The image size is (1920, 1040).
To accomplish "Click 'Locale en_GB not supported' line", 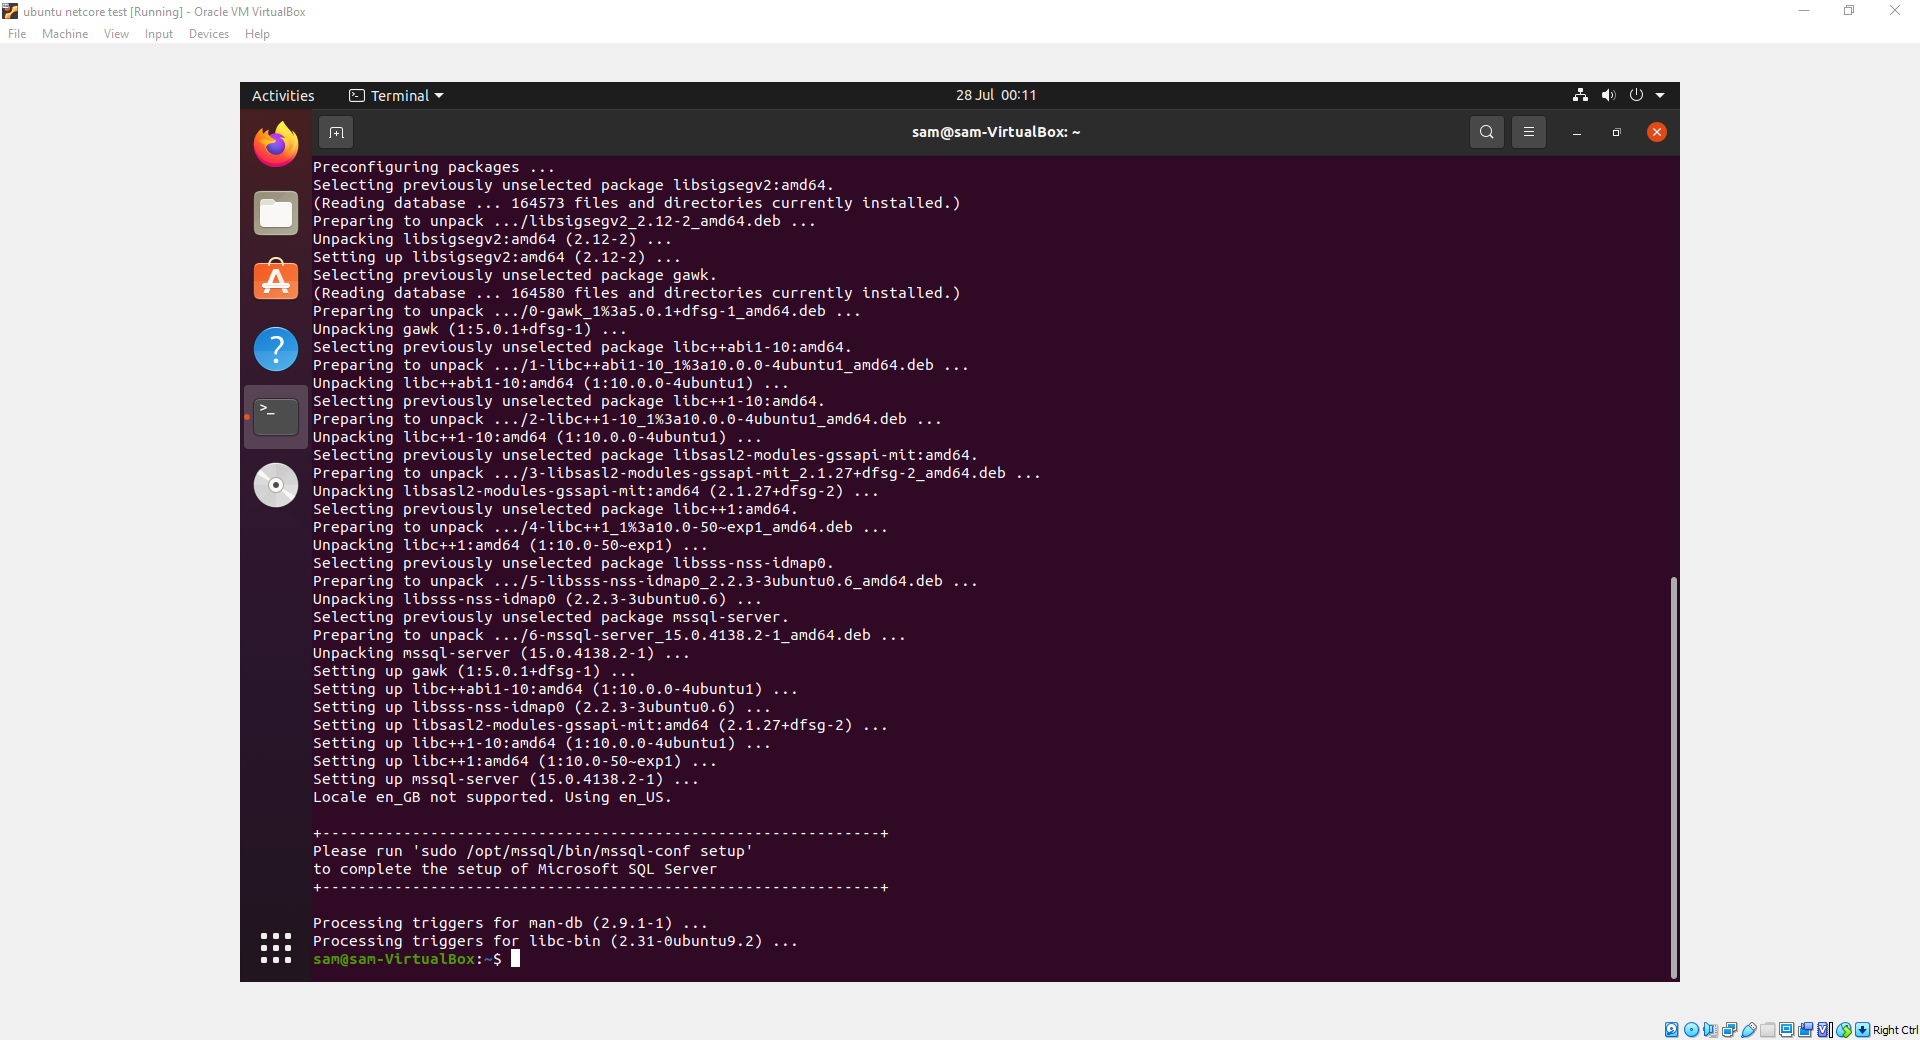I will click(x=492, y=797).
